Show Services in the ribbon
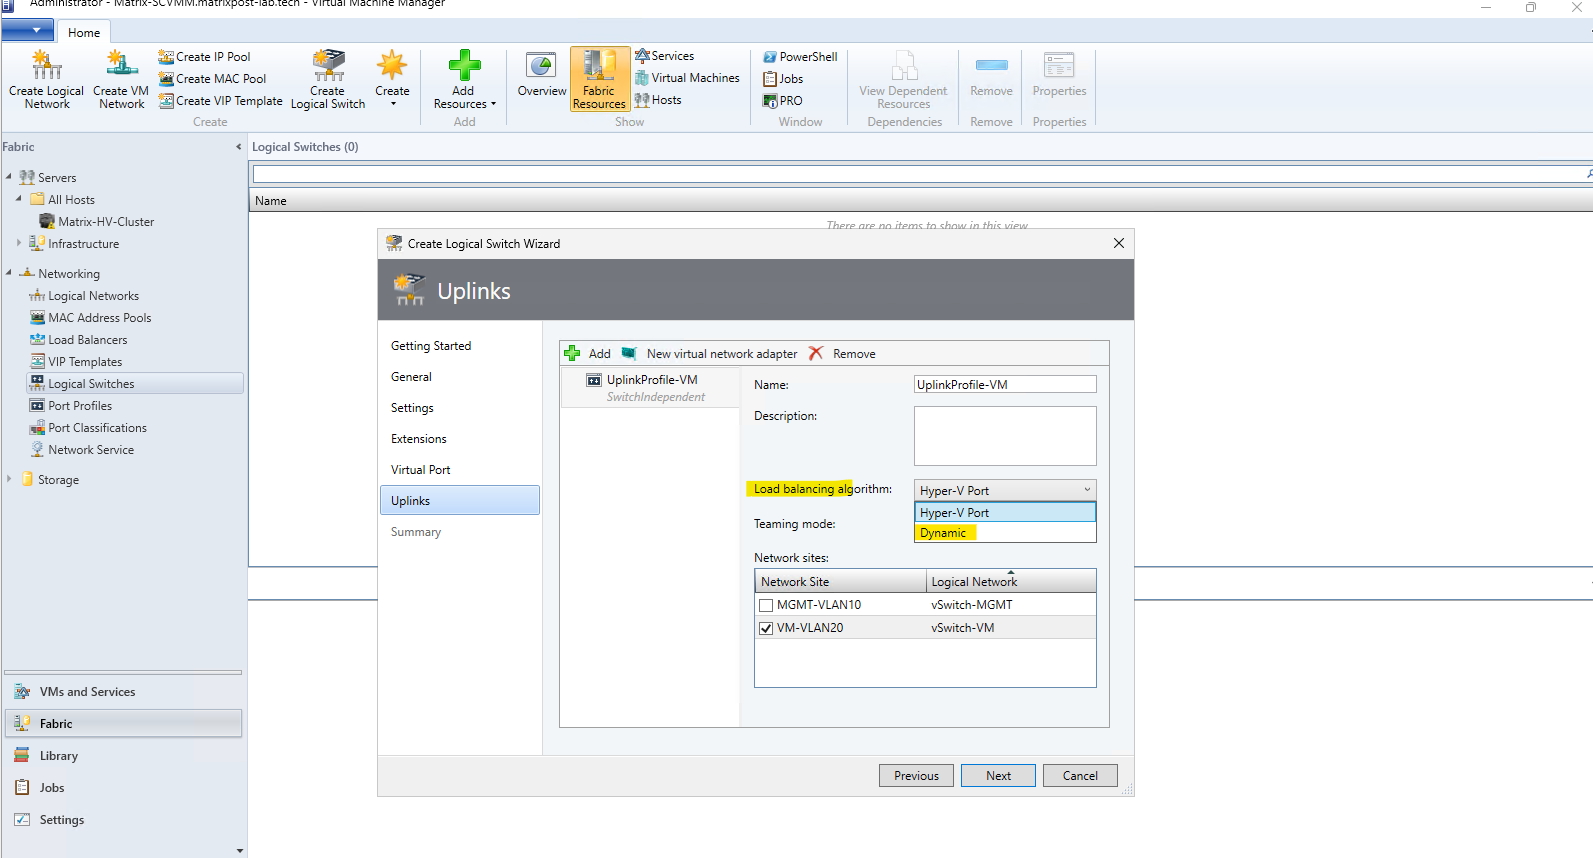This screenshot has height=858, width=1593. click(664, 56)
